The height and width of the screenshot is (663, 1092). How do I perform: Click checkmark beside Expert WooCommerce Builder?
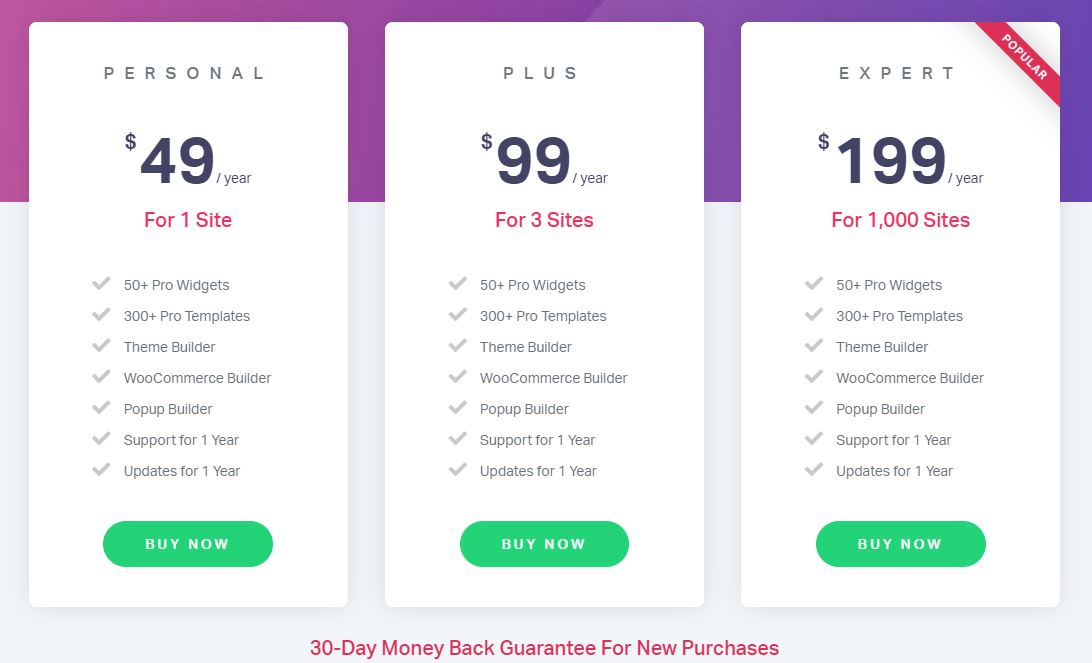[814, 377]
